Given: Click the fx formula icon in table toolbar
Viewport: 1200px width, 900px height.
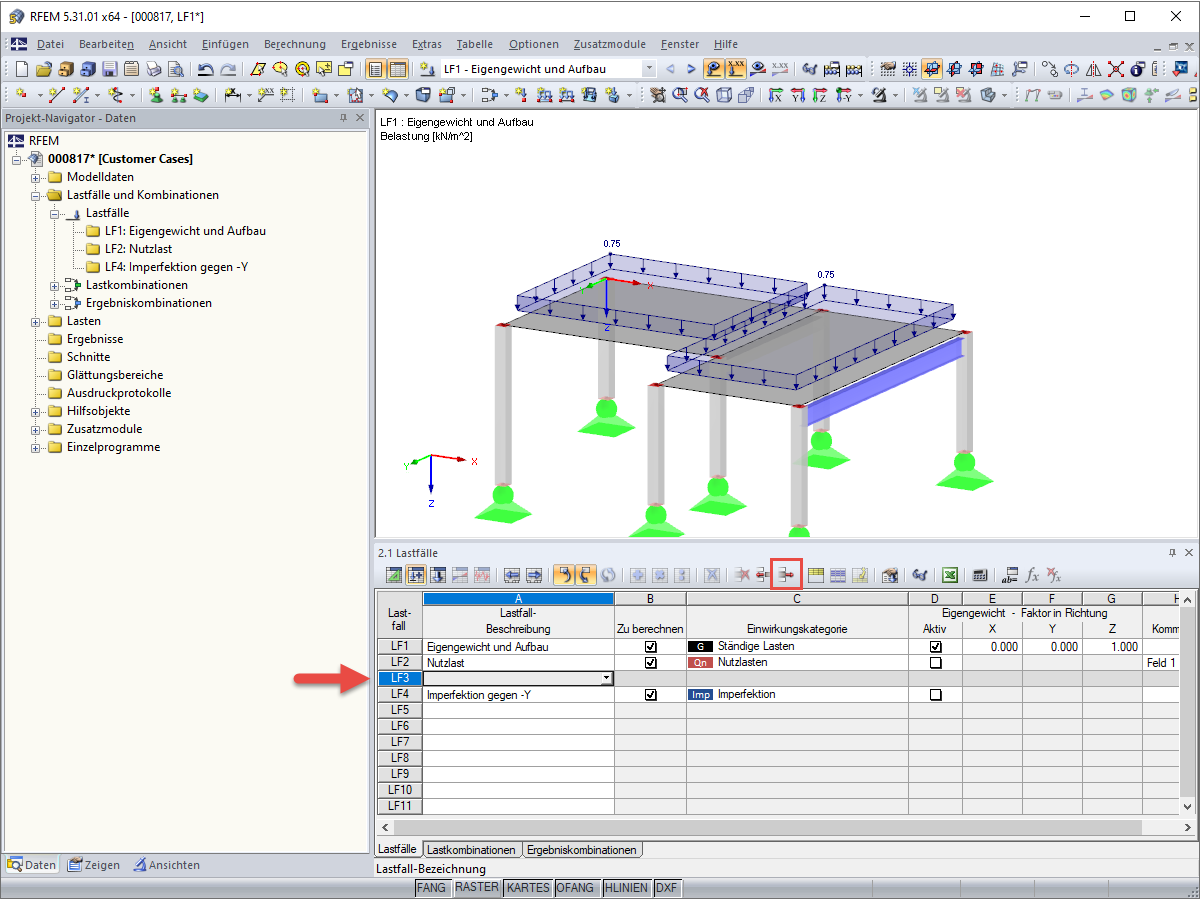Looking at the screenshot, I should (x=1033, y=575).
